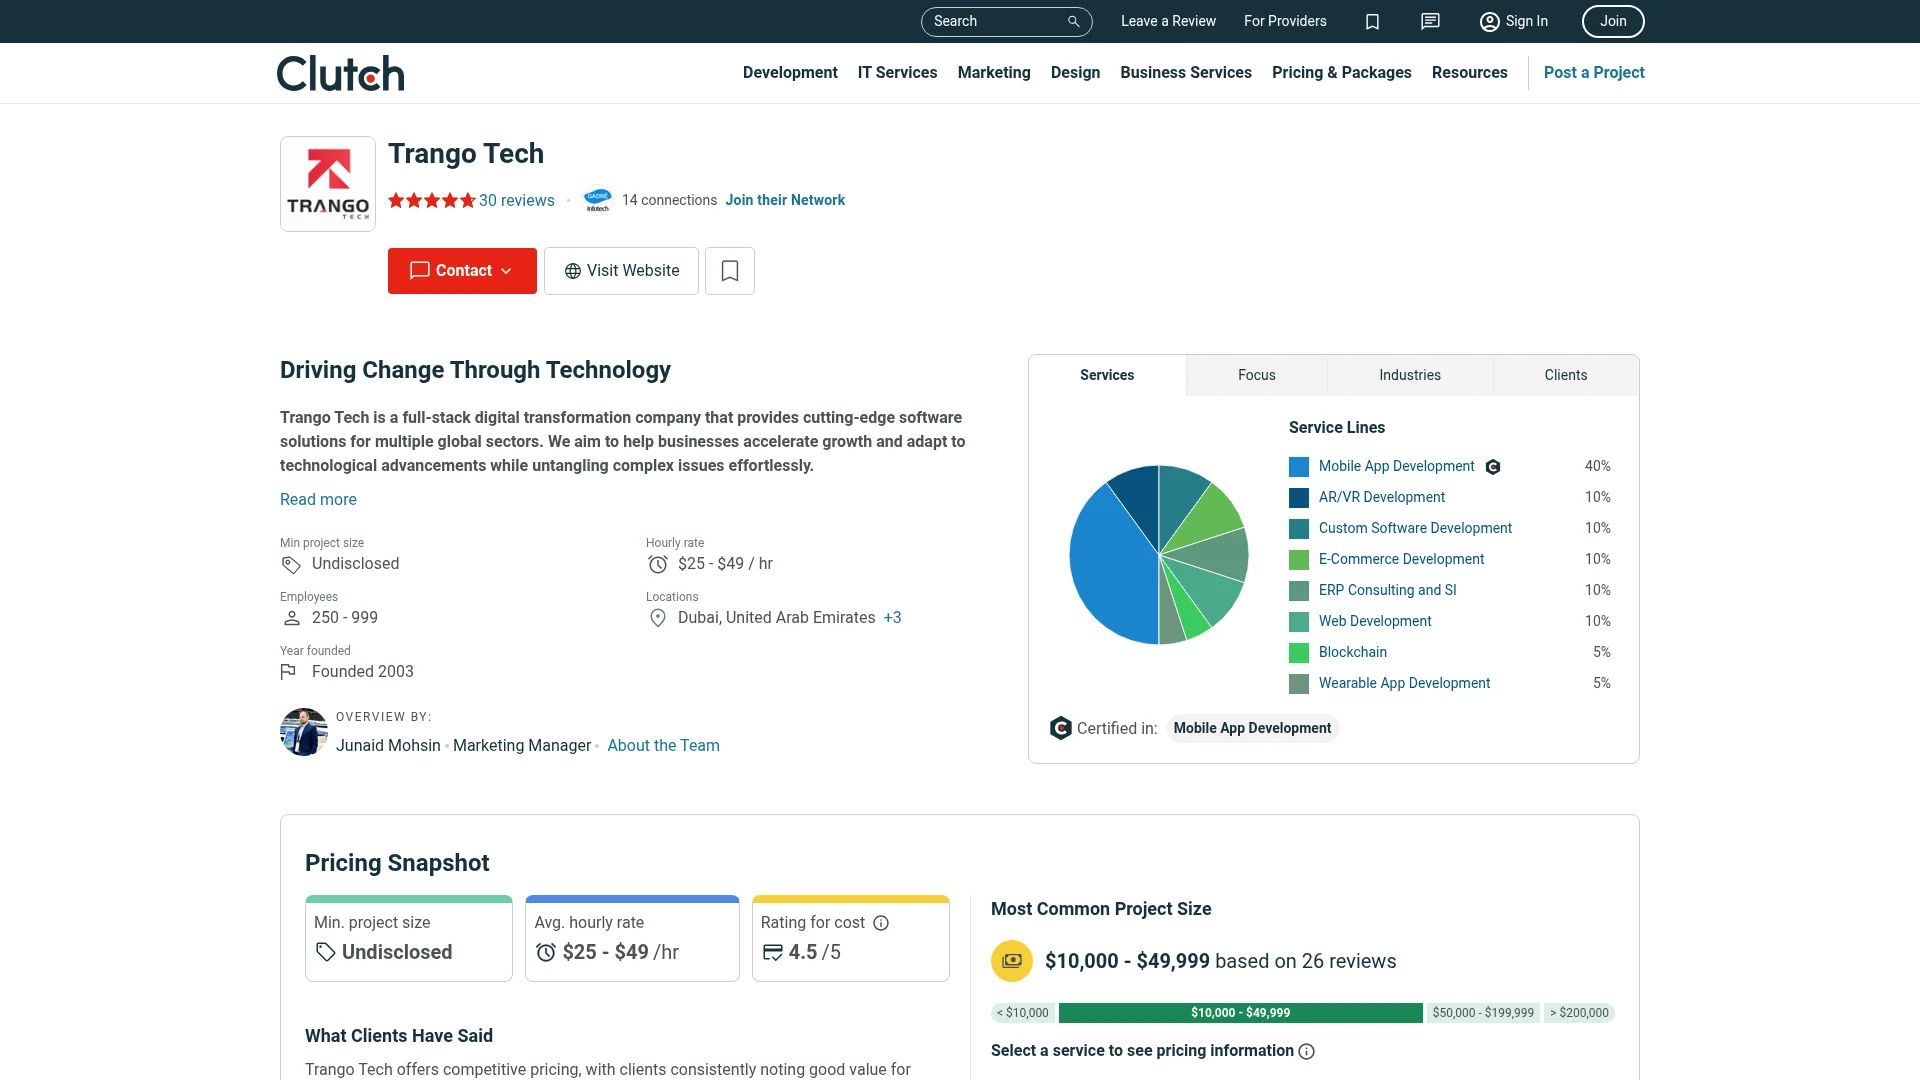Click Post a Project link
Screen dimensions: 1920x1080
coord(1594,73)
